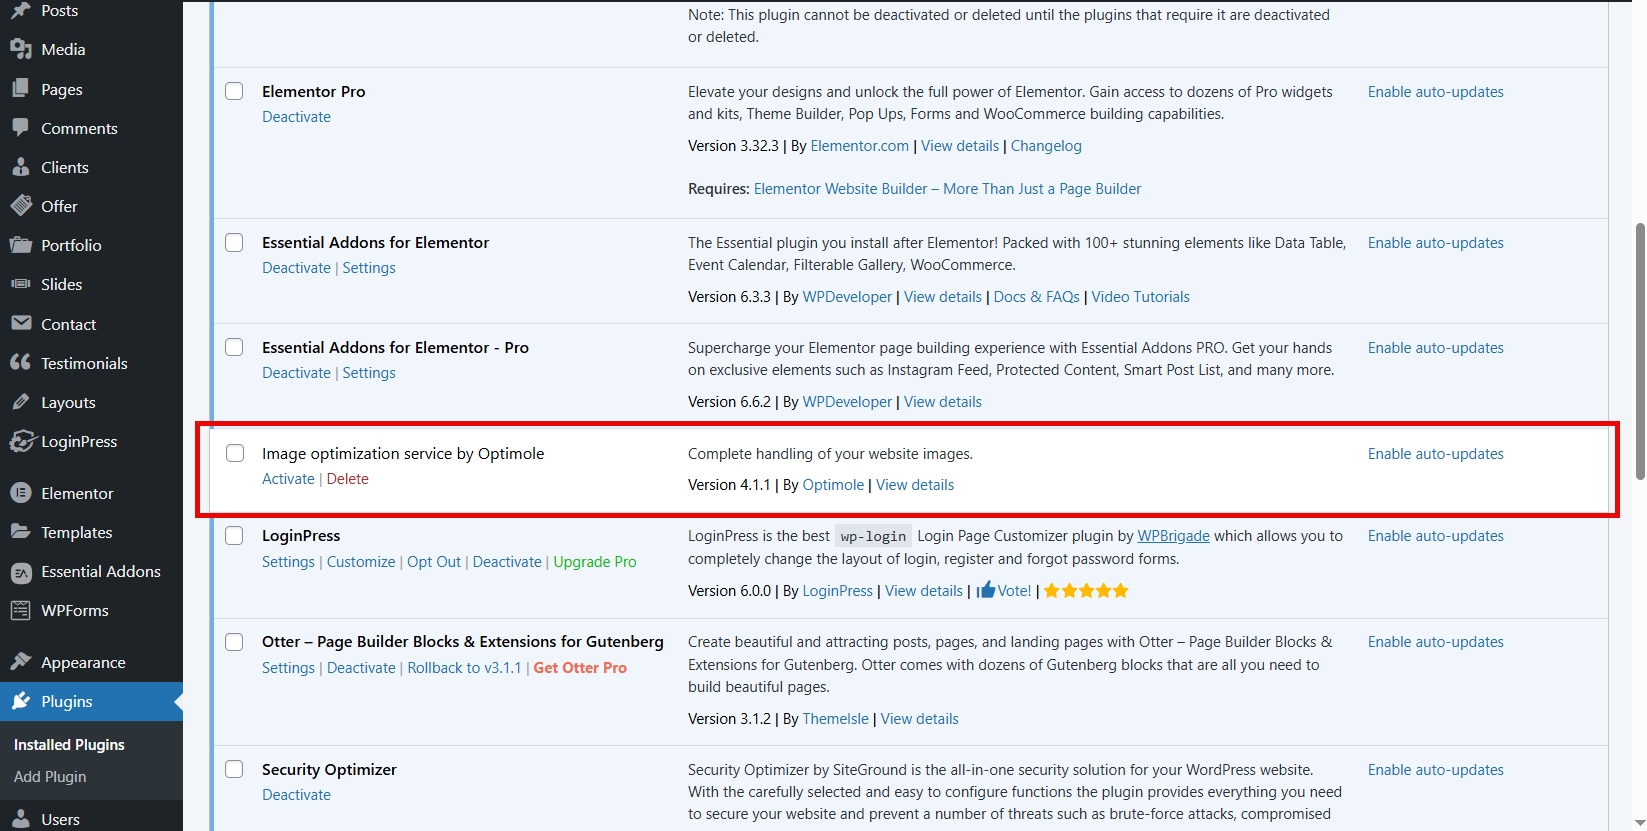The width and height of the screenshot is (1647, 831).
Task: Click the Pages icon in sidebar
Action: (21, 89)
